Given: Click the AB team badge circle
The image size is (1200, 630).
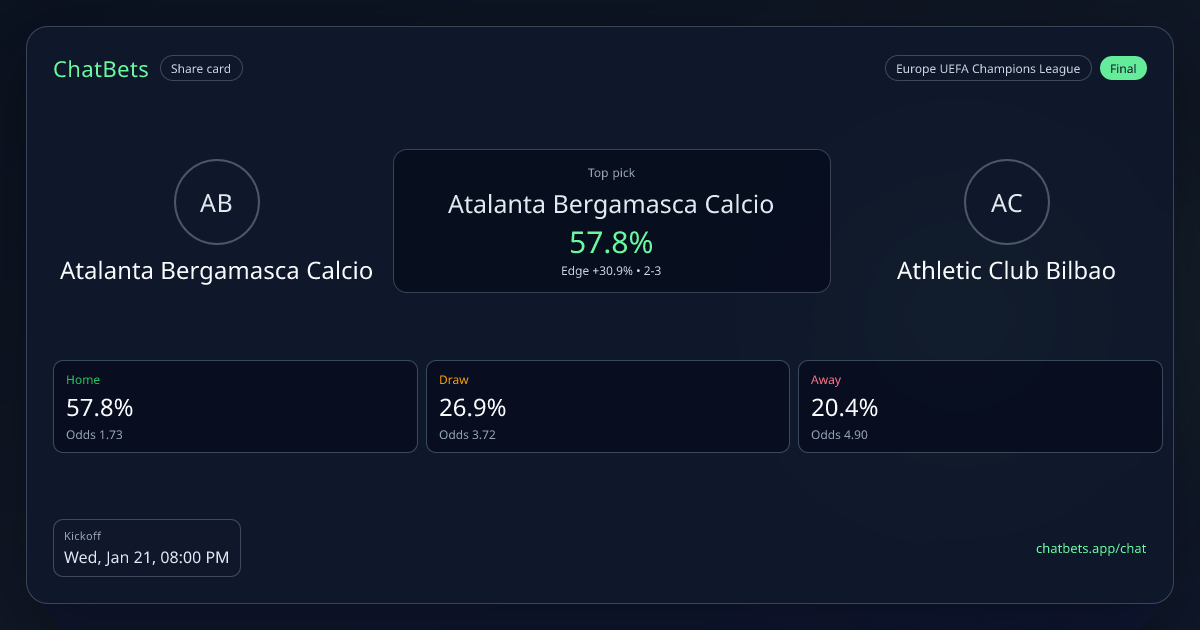Looking at the screenshot, I should (x=217, y=203).
